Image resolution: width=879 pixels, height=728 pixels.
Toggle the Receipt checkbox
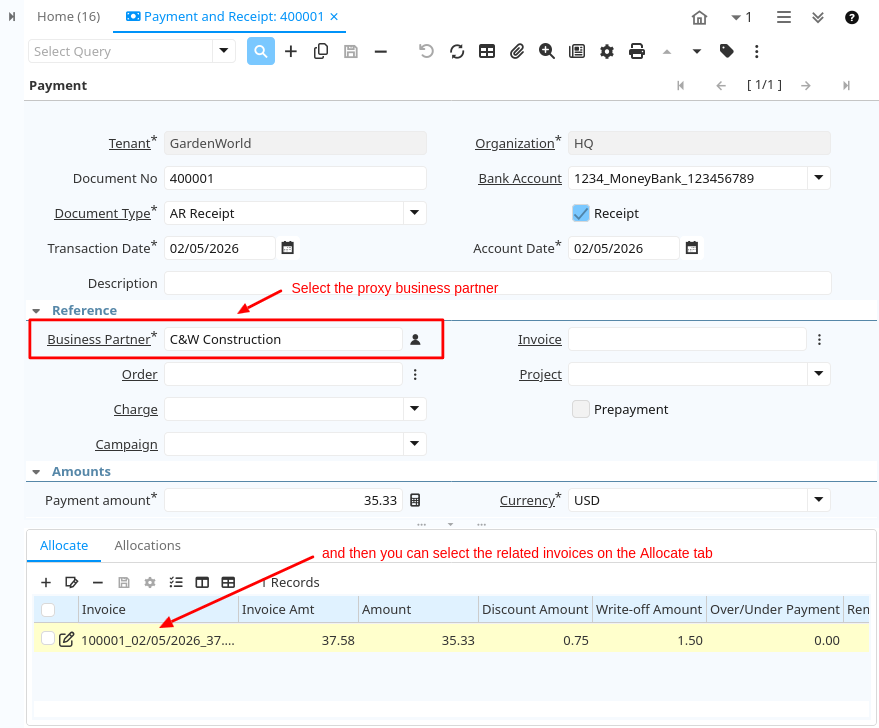coord(581,213)
